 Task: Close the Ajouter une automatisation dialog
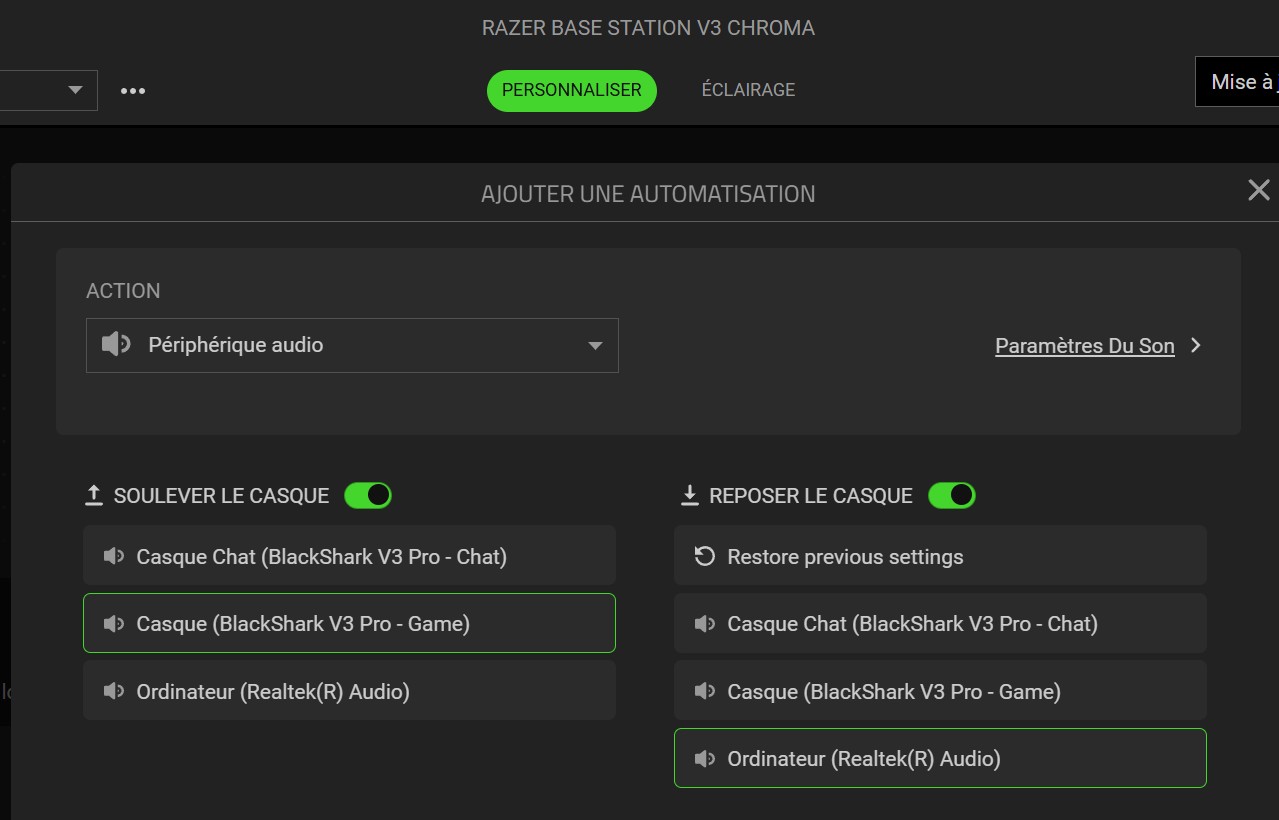[x=1258, y=190]
